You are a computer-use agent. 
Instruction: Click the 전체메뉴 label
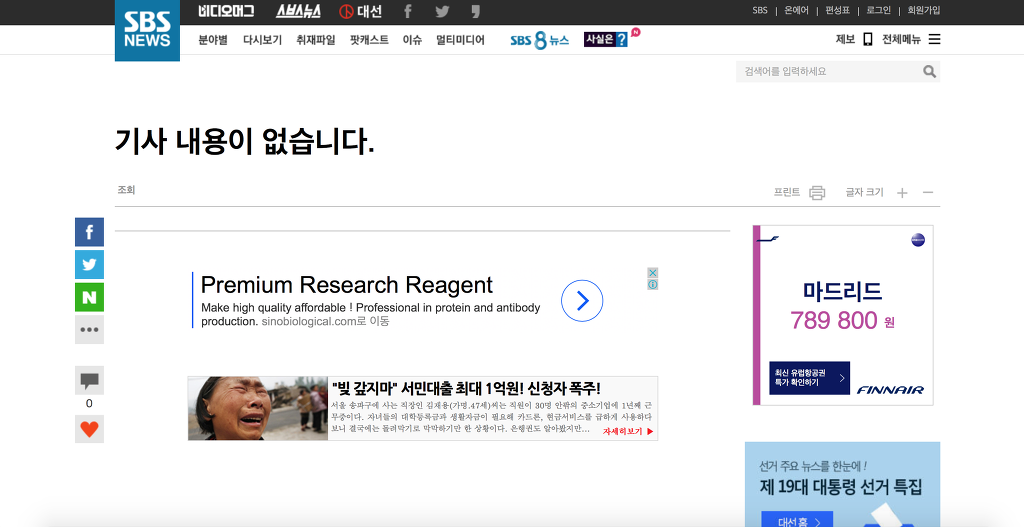(x=901, y=39)
